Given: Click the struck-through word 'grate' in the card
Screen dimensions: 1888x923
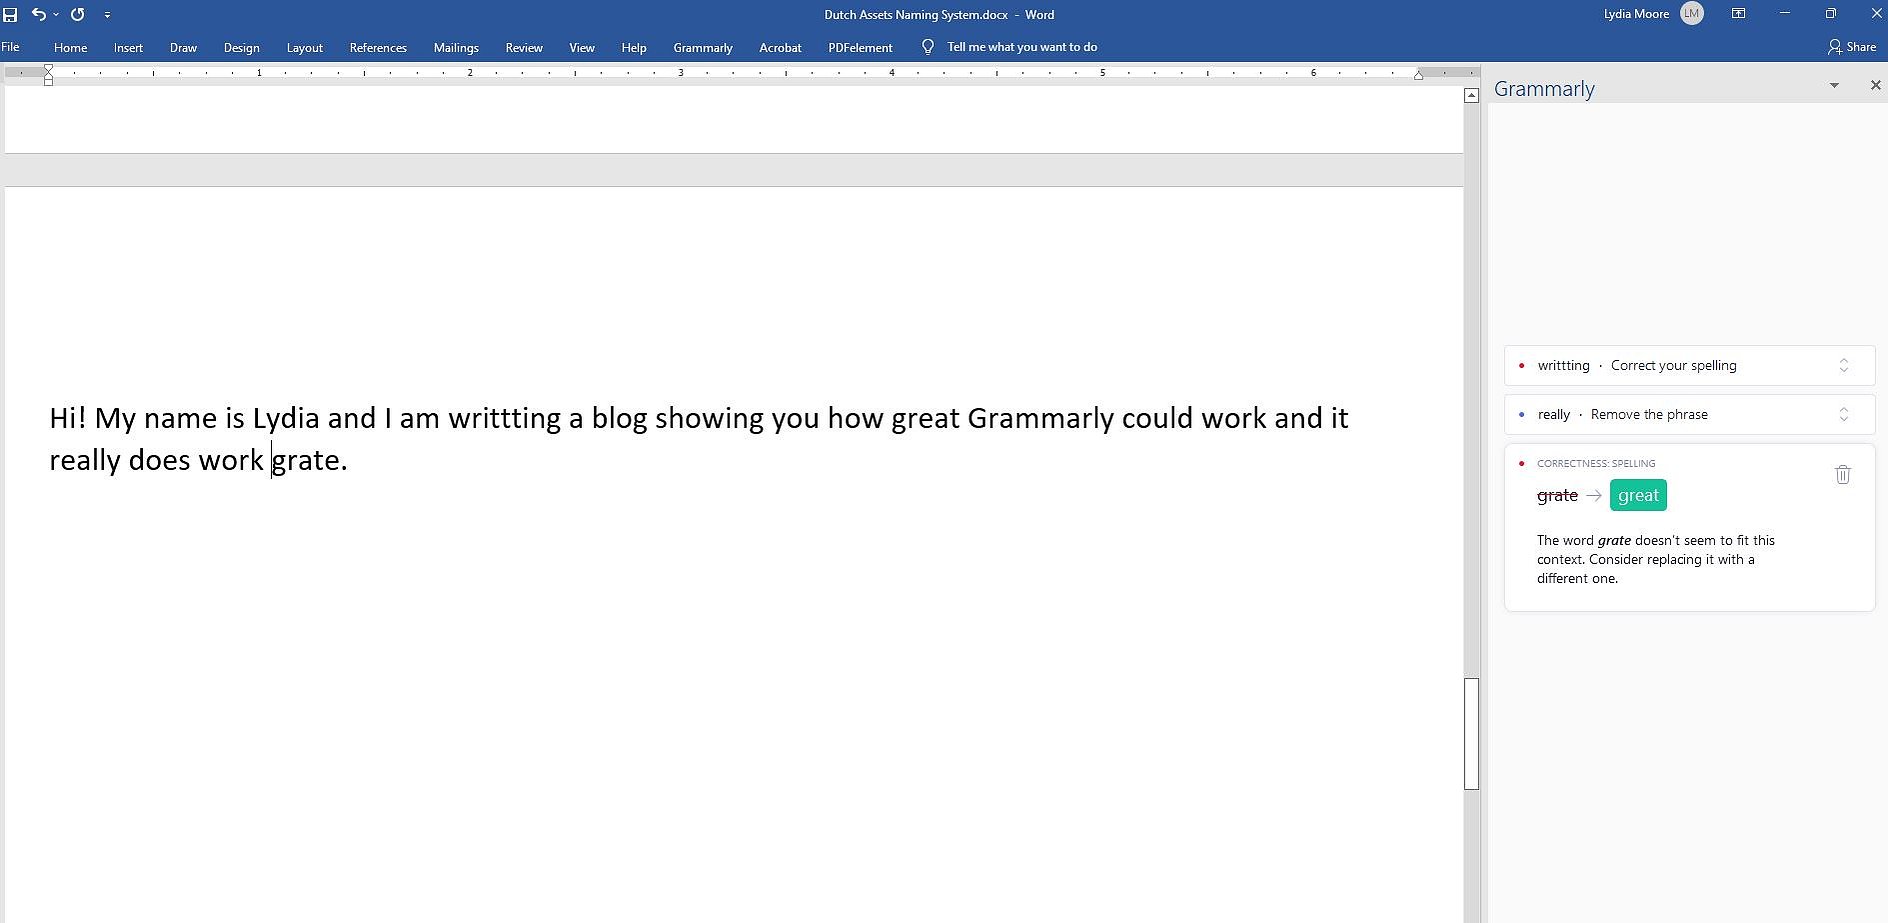Looking at the screenshot, I should click(x=1557, y=495).
